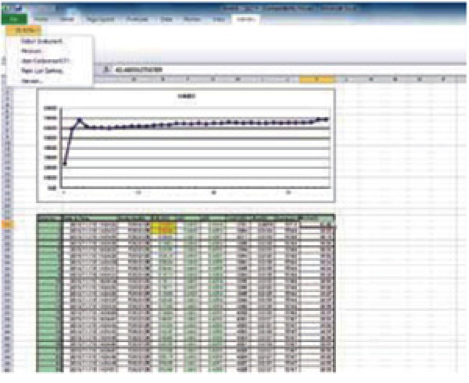The image size is (469, 383).
Task: Open the Page Layout ribbon tab
Action: (100, 19)
